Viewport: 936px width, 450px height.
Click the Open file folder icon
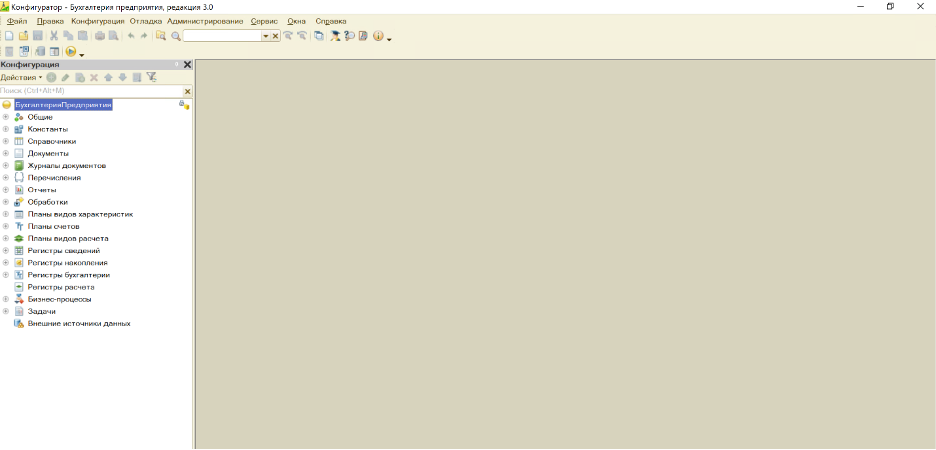23,36
